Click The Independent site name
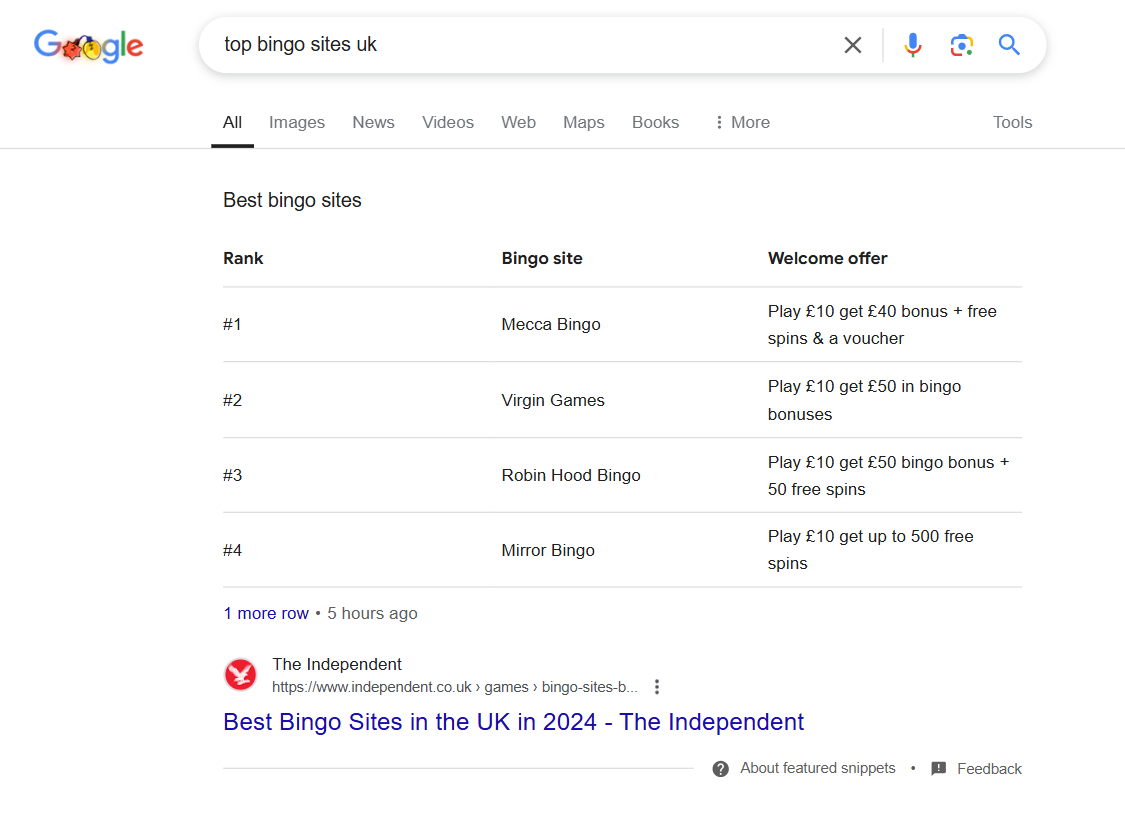Image resolution: width=1125 pixels, height=814 pixels. pyautogui.click(x=336, y=664)
